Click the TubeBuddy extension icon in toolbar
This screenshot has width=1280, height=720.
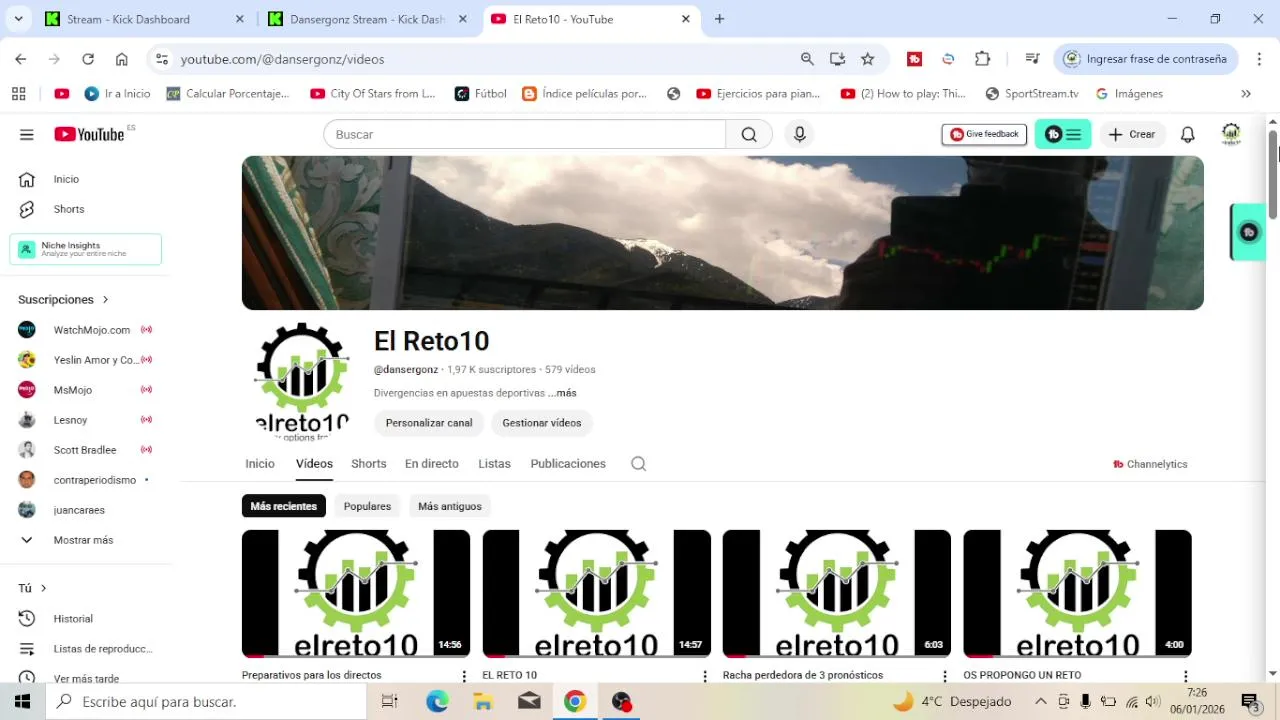914,59
